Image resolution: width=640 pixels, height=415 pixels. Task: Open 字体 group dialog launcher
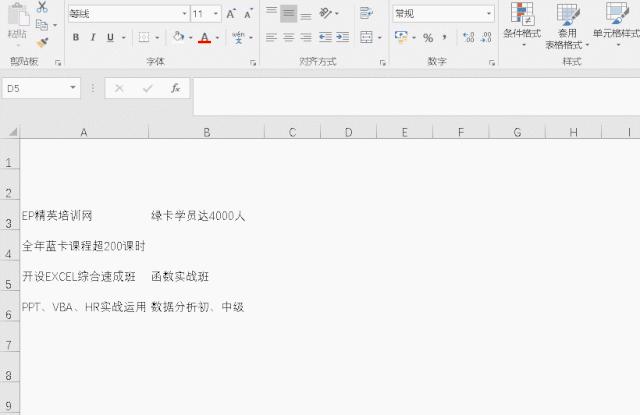pyautogui.click(x=253, y=62)
